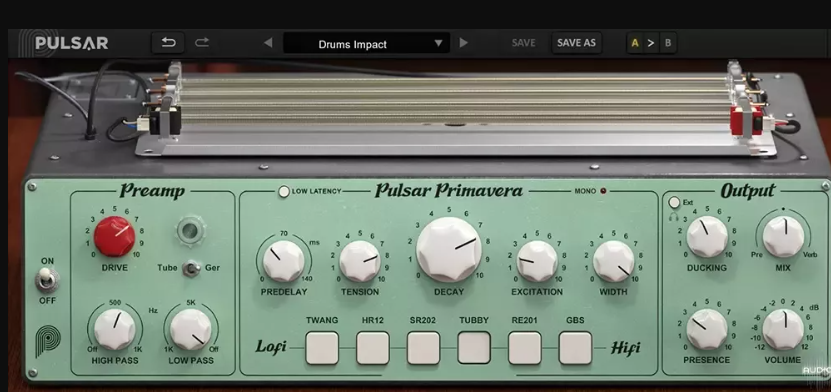This screenshot has width=831, height=392.
Task: Click the Output section heading
Action: 748,191
